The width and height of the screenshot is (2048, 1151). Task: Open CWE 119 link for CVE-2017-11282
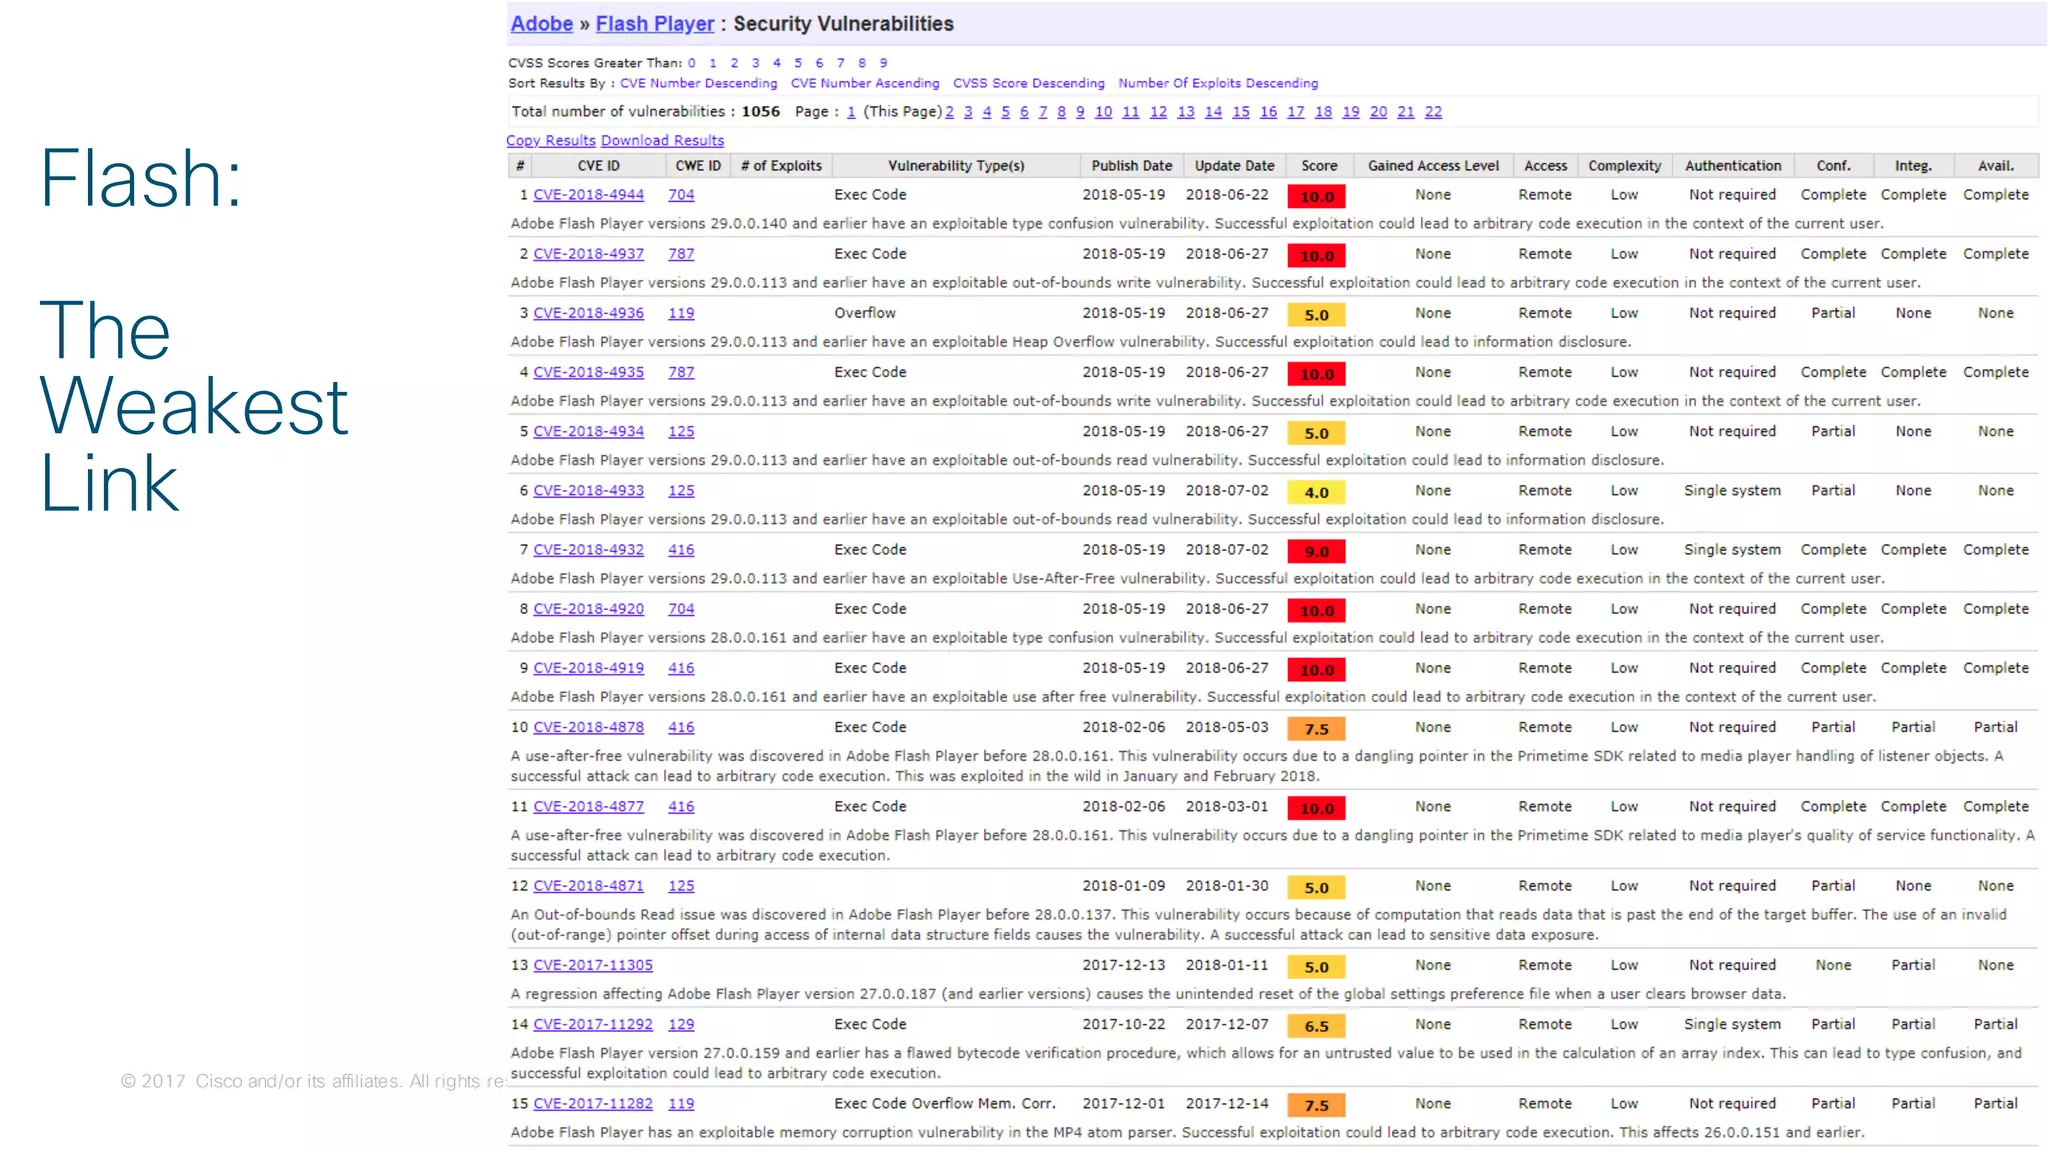681,1104
